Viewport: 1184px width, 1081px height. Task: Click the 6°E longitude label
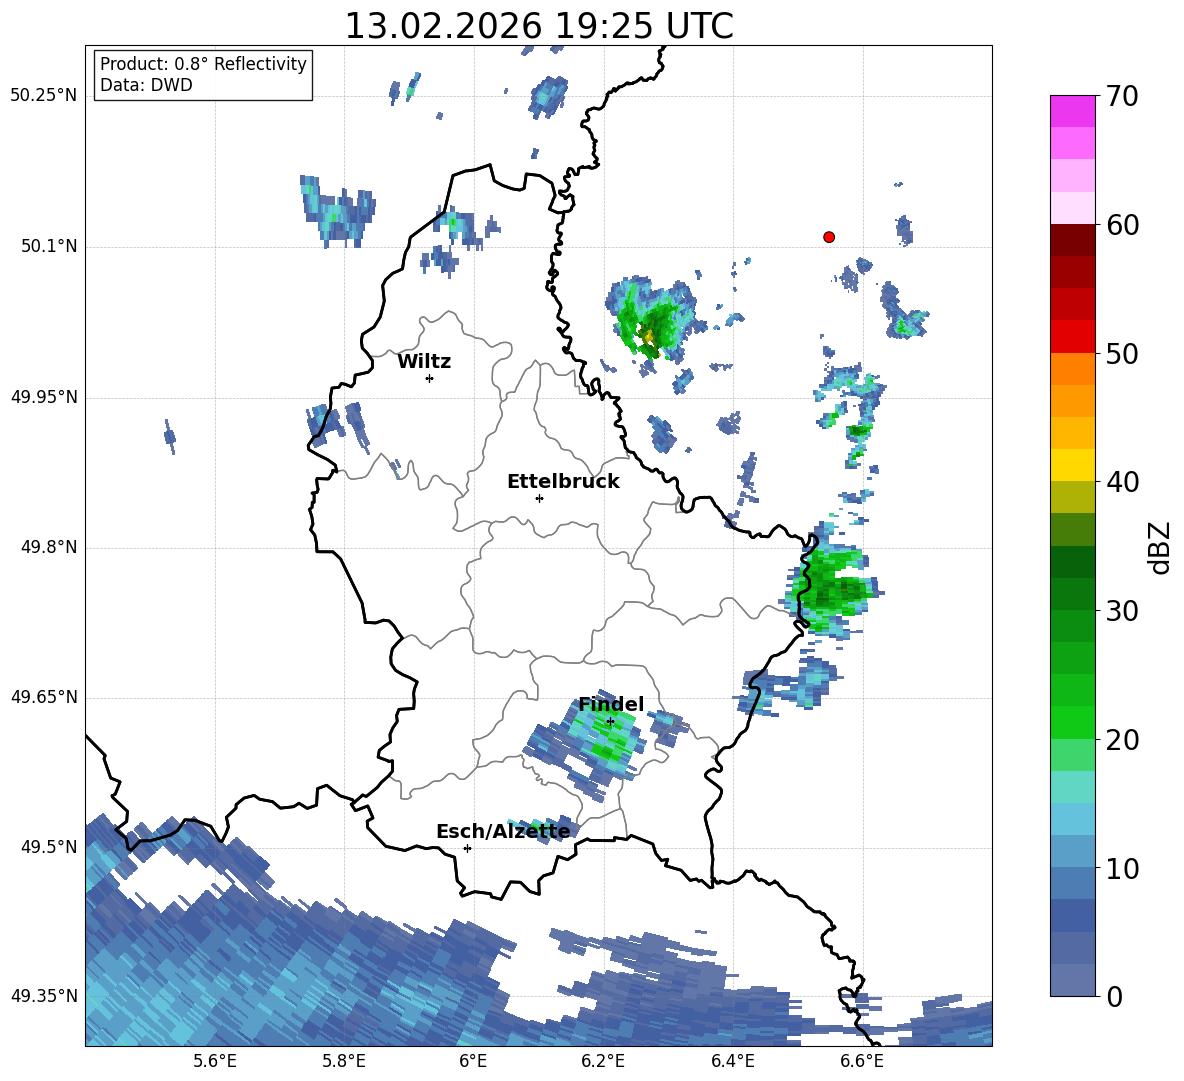[x=473, y=1061]
